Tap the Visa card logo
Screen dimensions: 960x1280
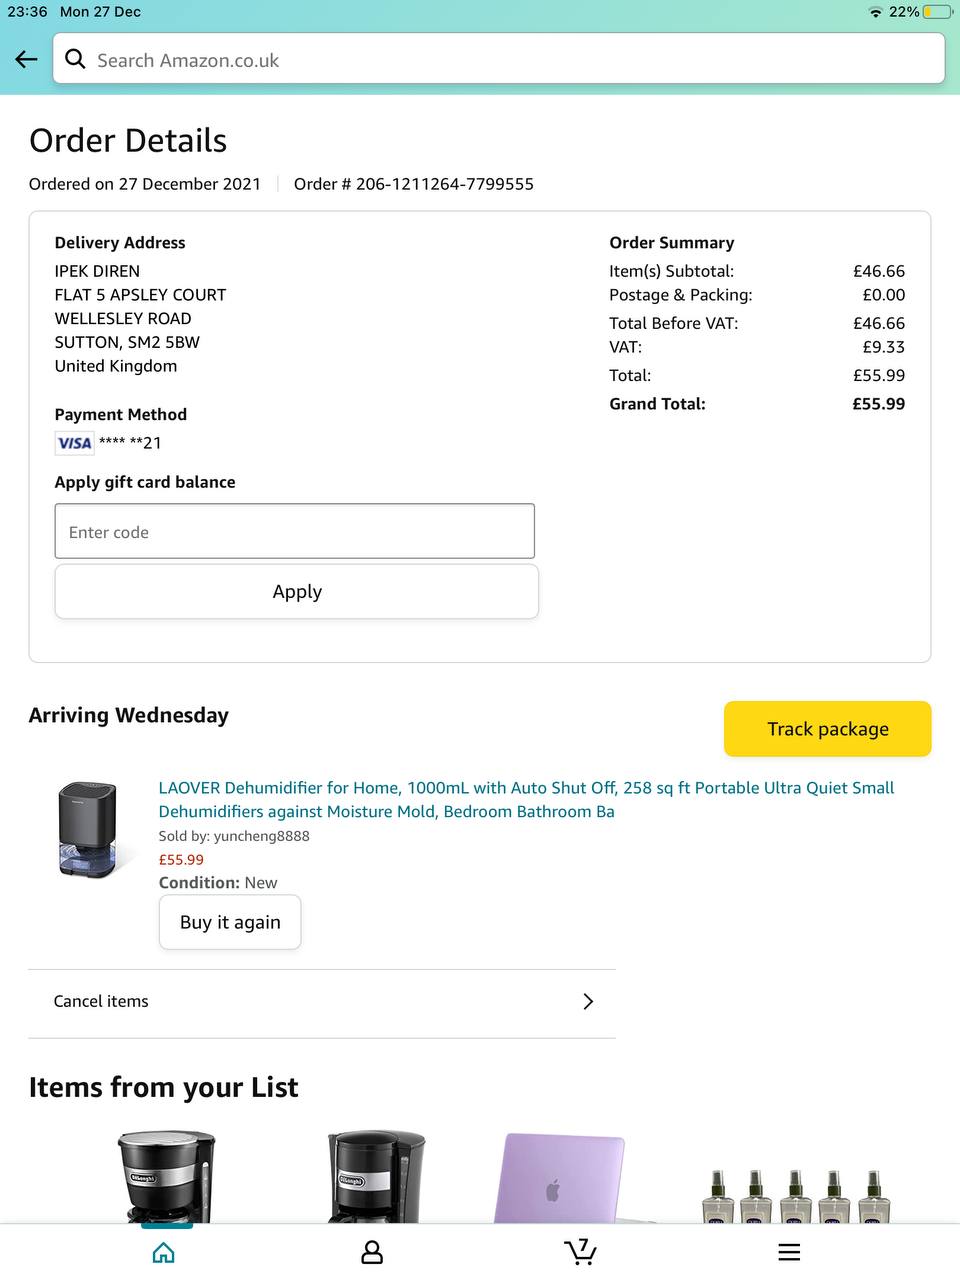(x=75, y=443)
